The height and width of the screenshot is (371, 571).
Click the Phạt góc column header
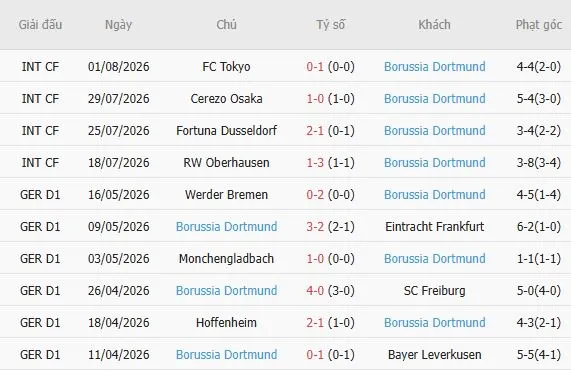click(x=539, y=25)
